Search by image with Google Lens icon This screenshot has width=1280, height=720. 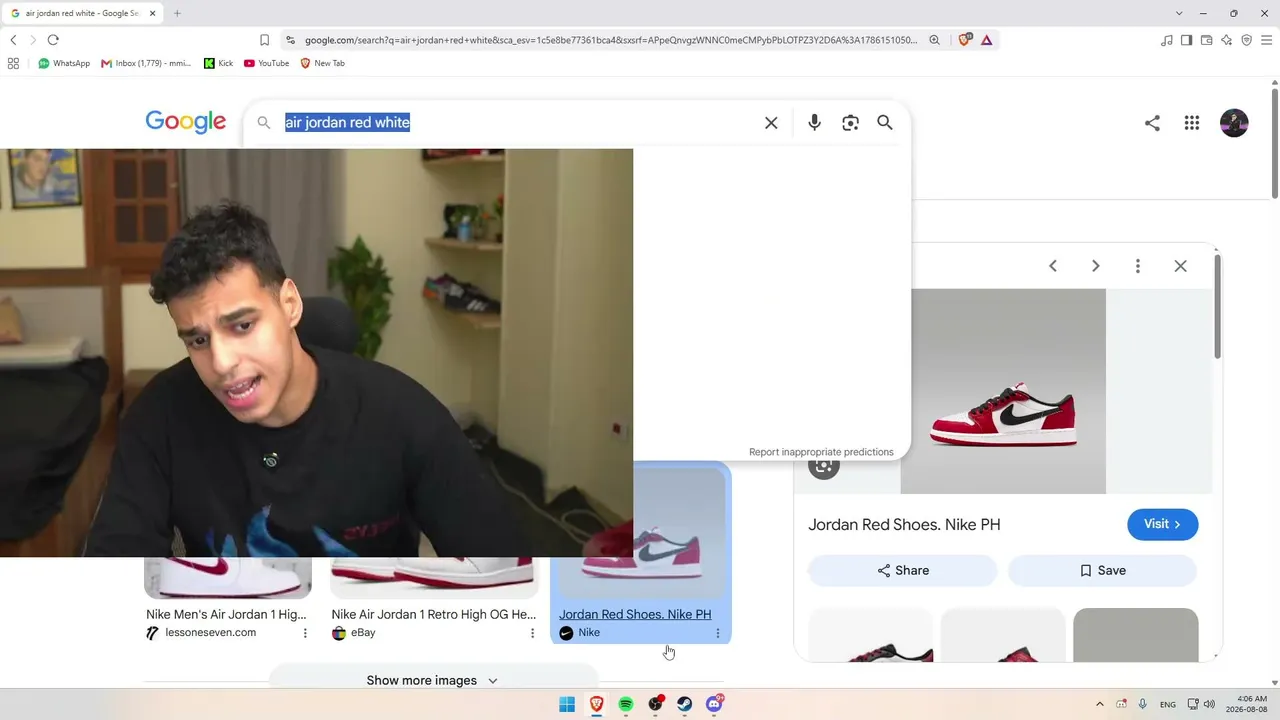[x=850, y=123]
